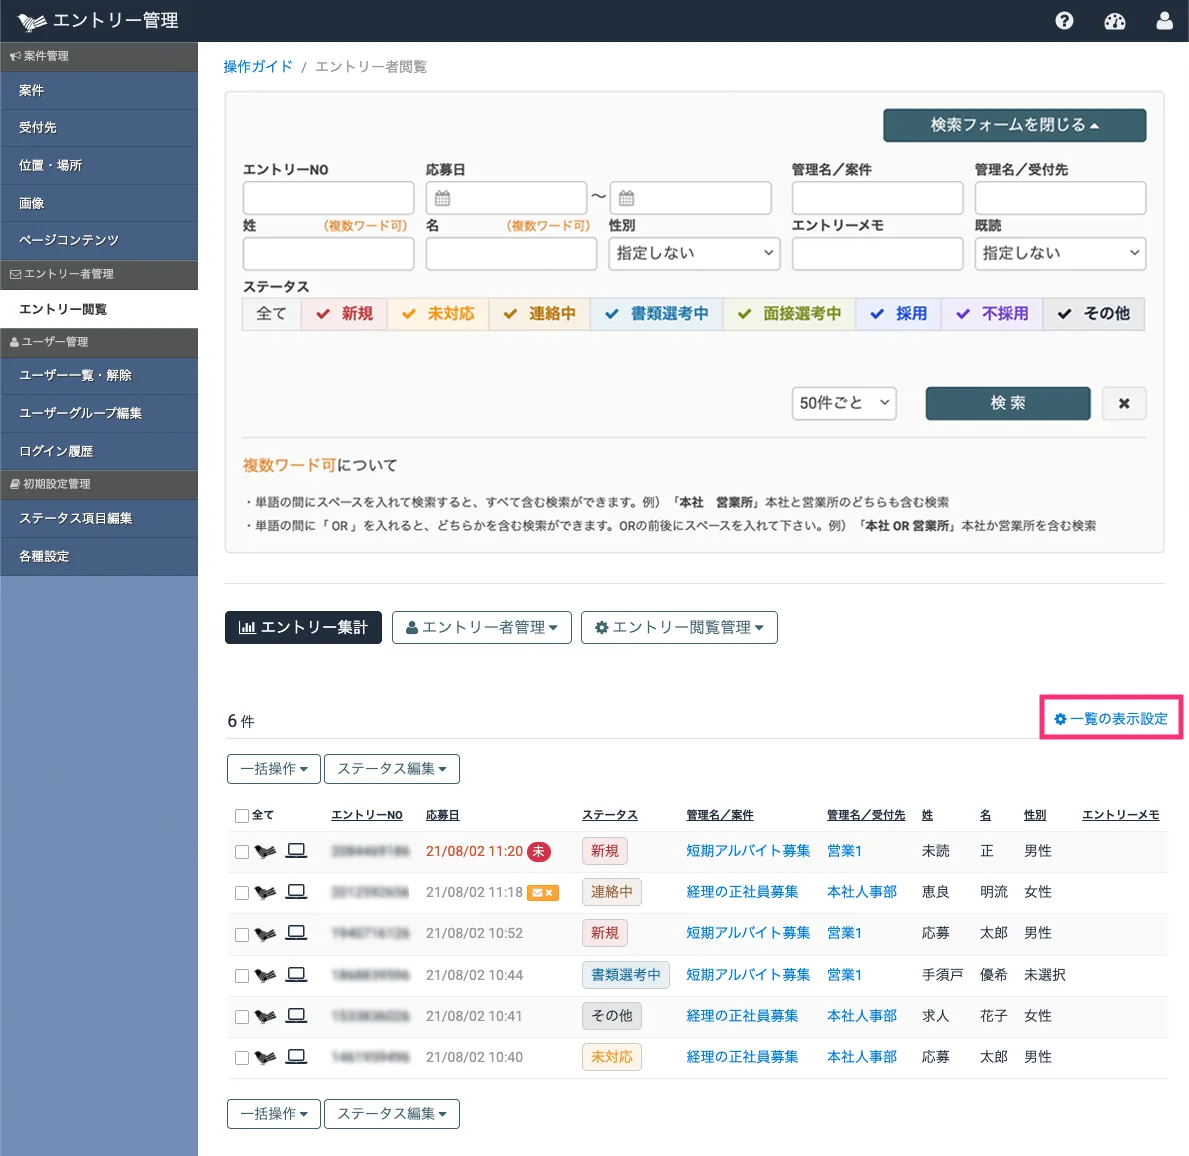
Task: Click bird icon in 21/08/02 10:40 row
Action: 265,1057
